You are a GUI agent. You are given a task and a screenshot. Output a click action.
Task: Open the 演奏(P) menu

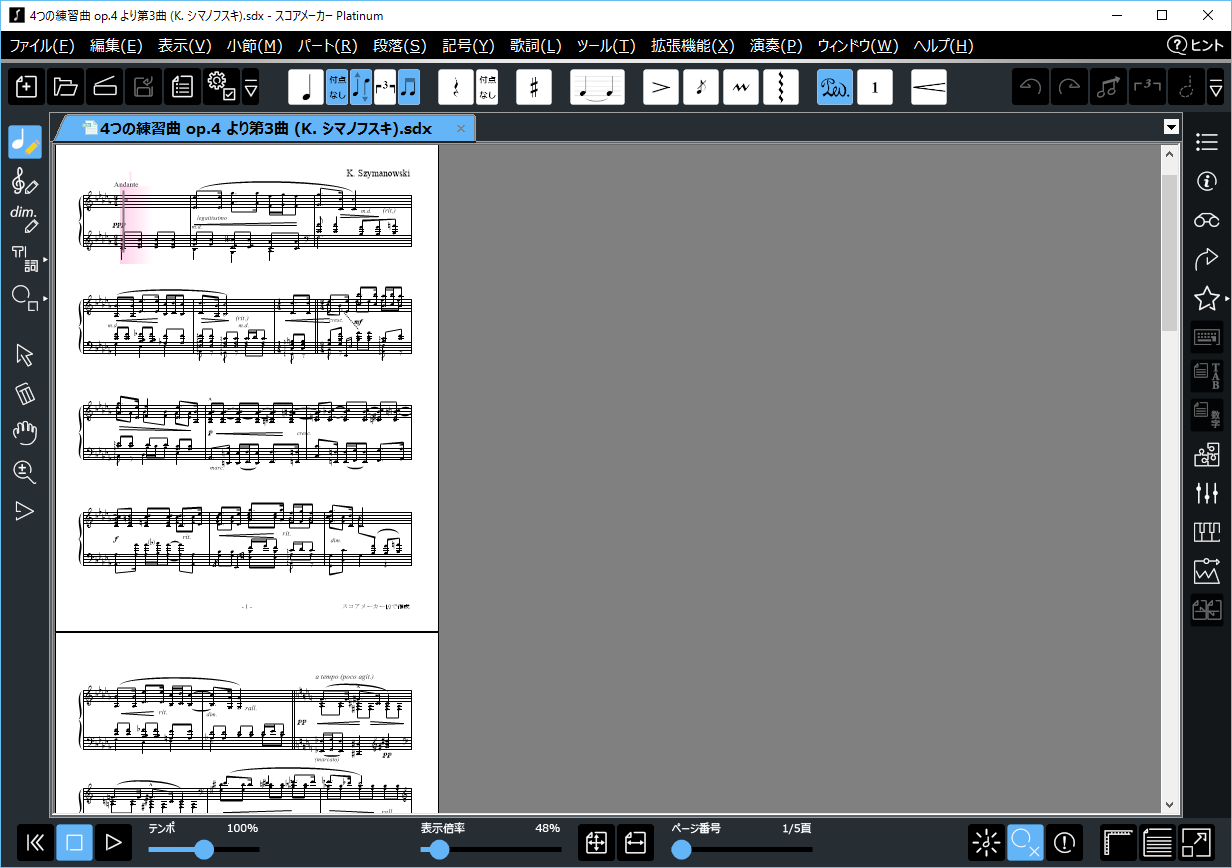pyautogui.click(x=776, y=46)
